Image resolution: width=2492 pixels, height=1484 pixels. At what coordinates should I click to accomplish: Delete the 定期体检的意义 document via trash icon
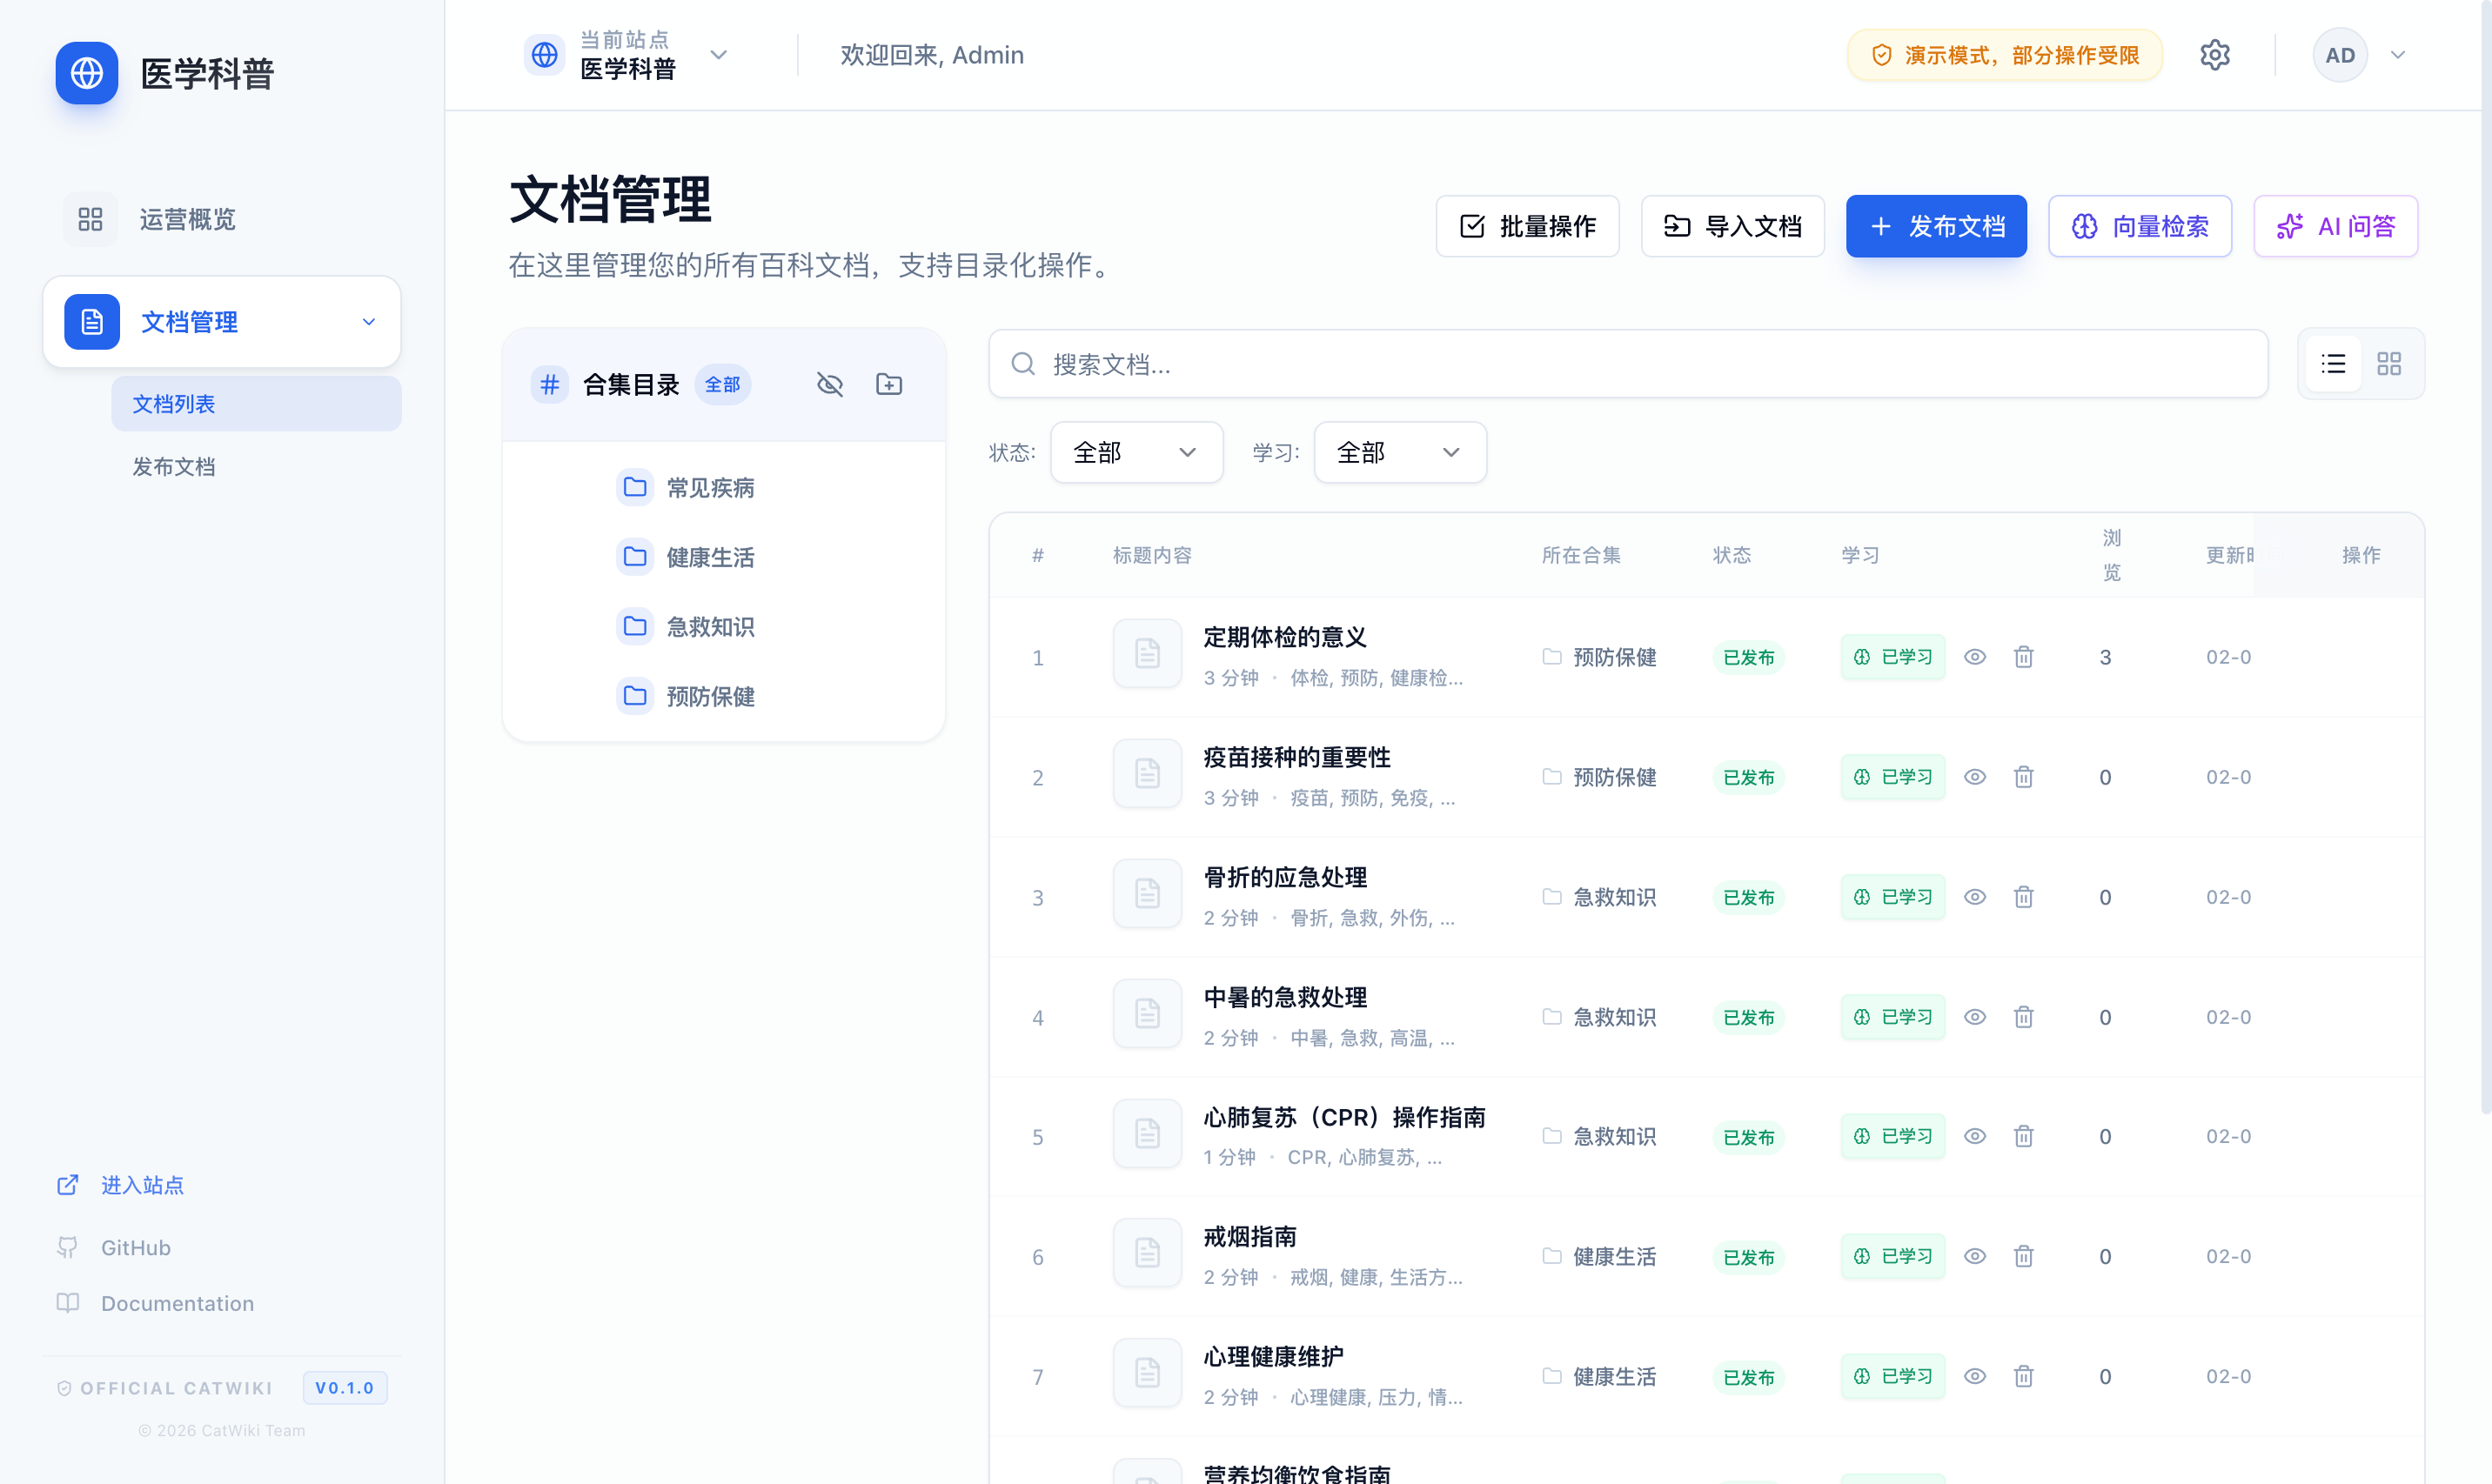click(2023, 657)
